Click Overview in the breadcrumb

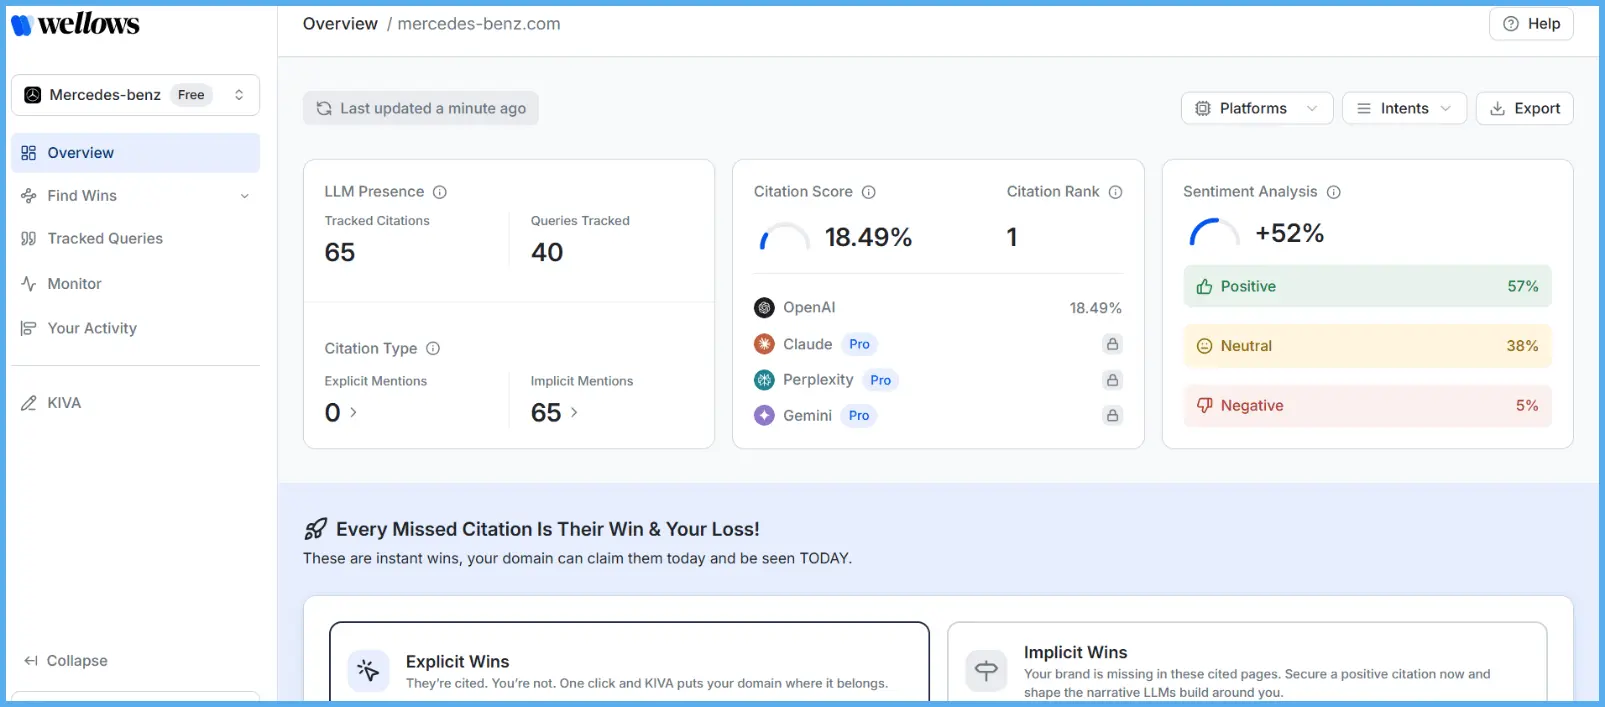(340, 24)
